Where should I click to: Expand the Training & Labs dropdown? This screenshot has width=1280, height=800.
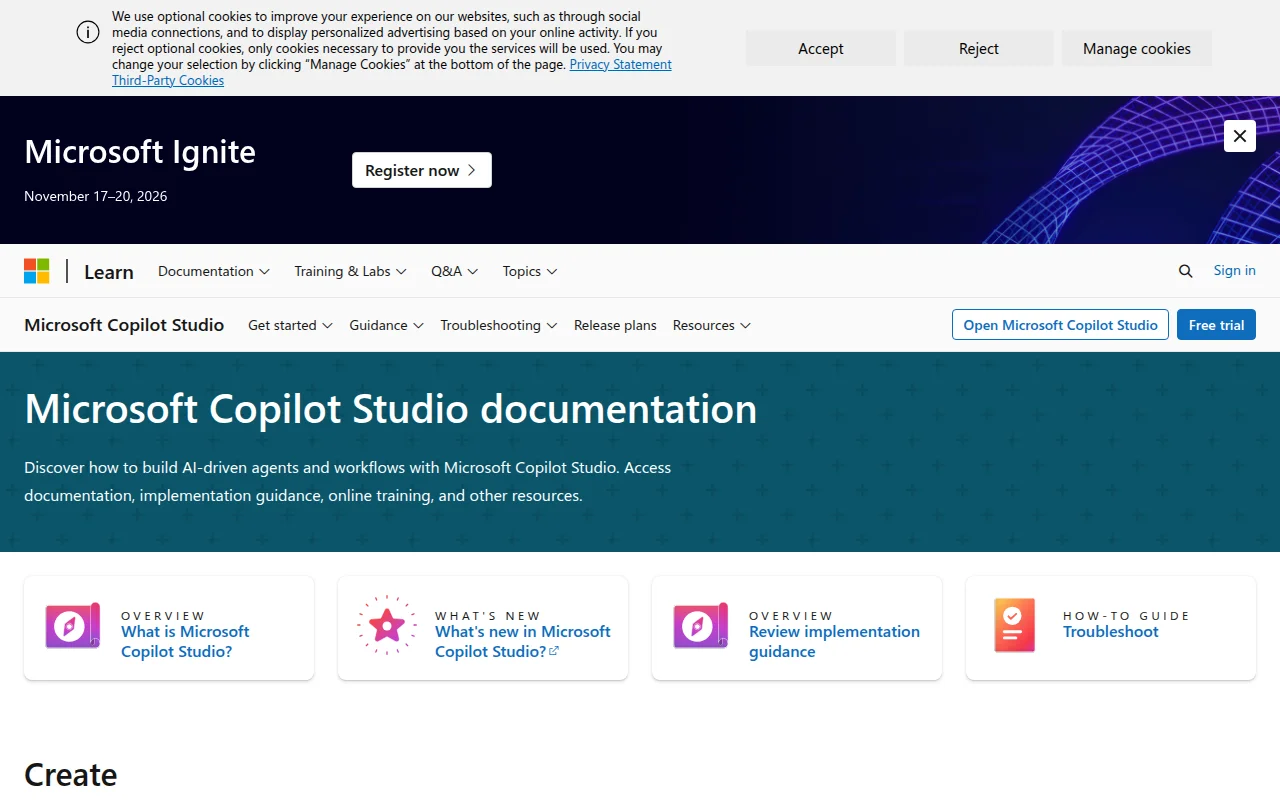(x=350, y=271)
